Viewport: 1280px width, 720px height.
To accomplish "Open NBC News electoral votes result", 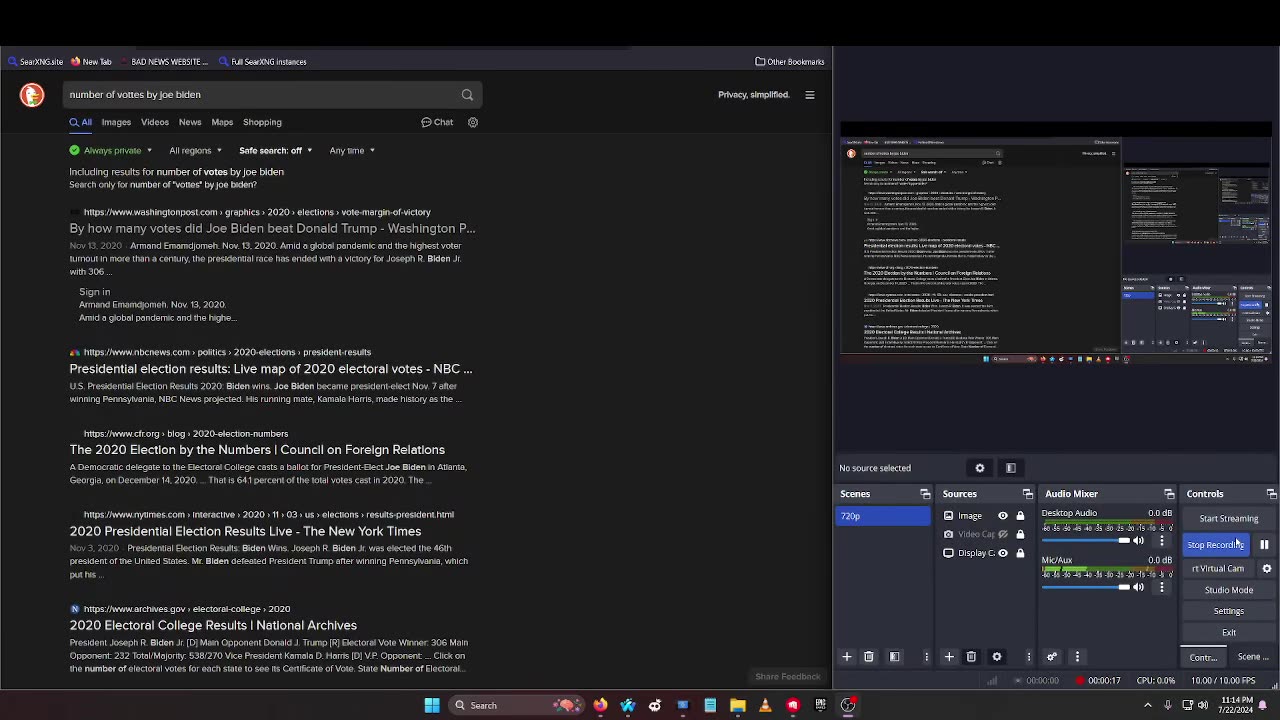I will click(270, 369).
